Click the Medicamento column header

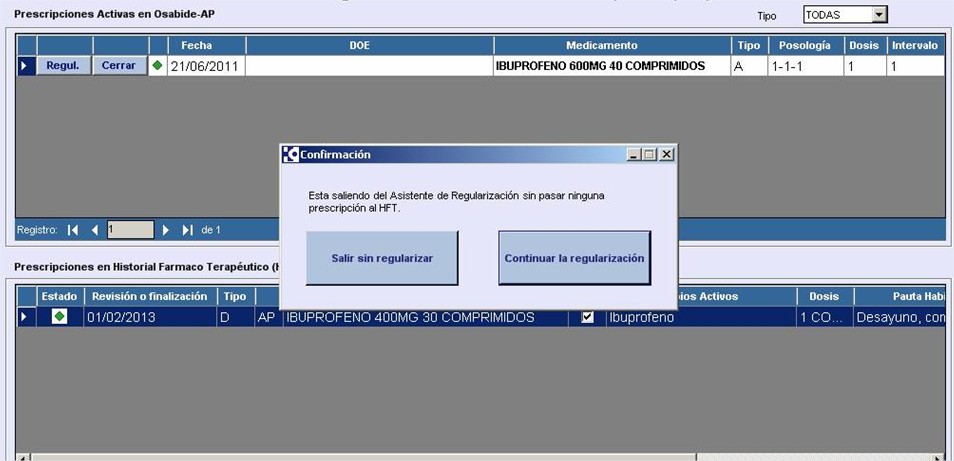601,46
